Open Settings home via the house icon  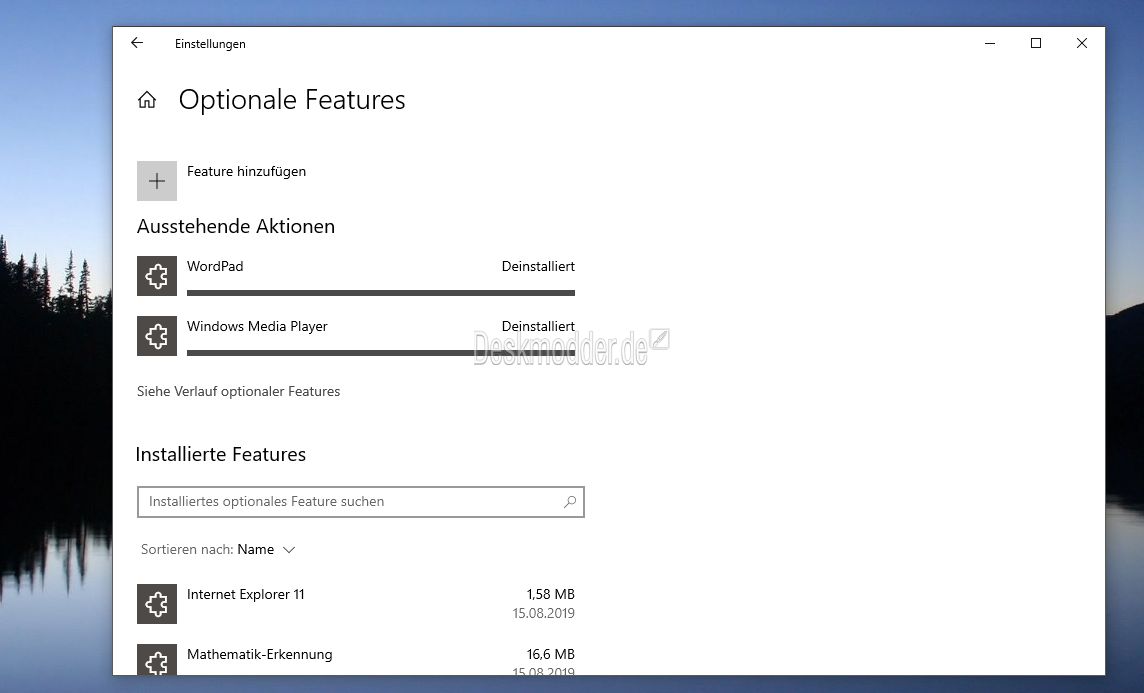point(147,100)
